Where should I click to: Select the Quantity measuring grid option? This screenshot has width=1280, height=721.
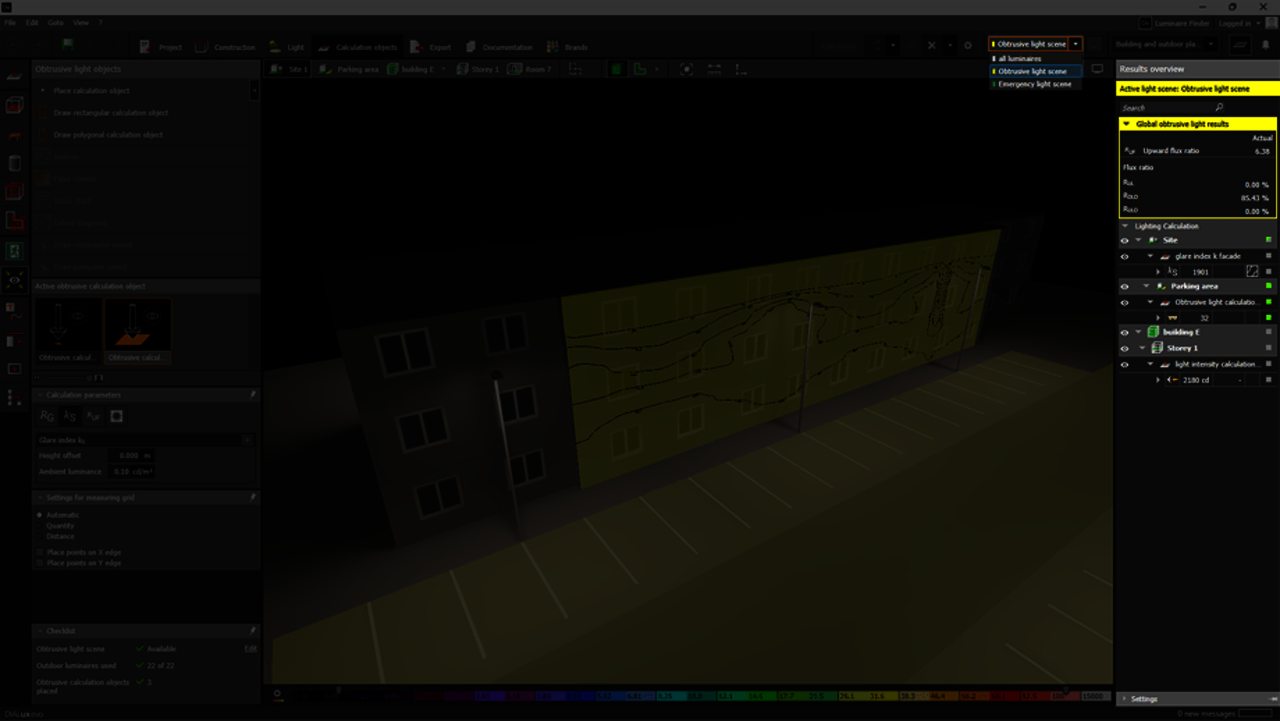40,525
